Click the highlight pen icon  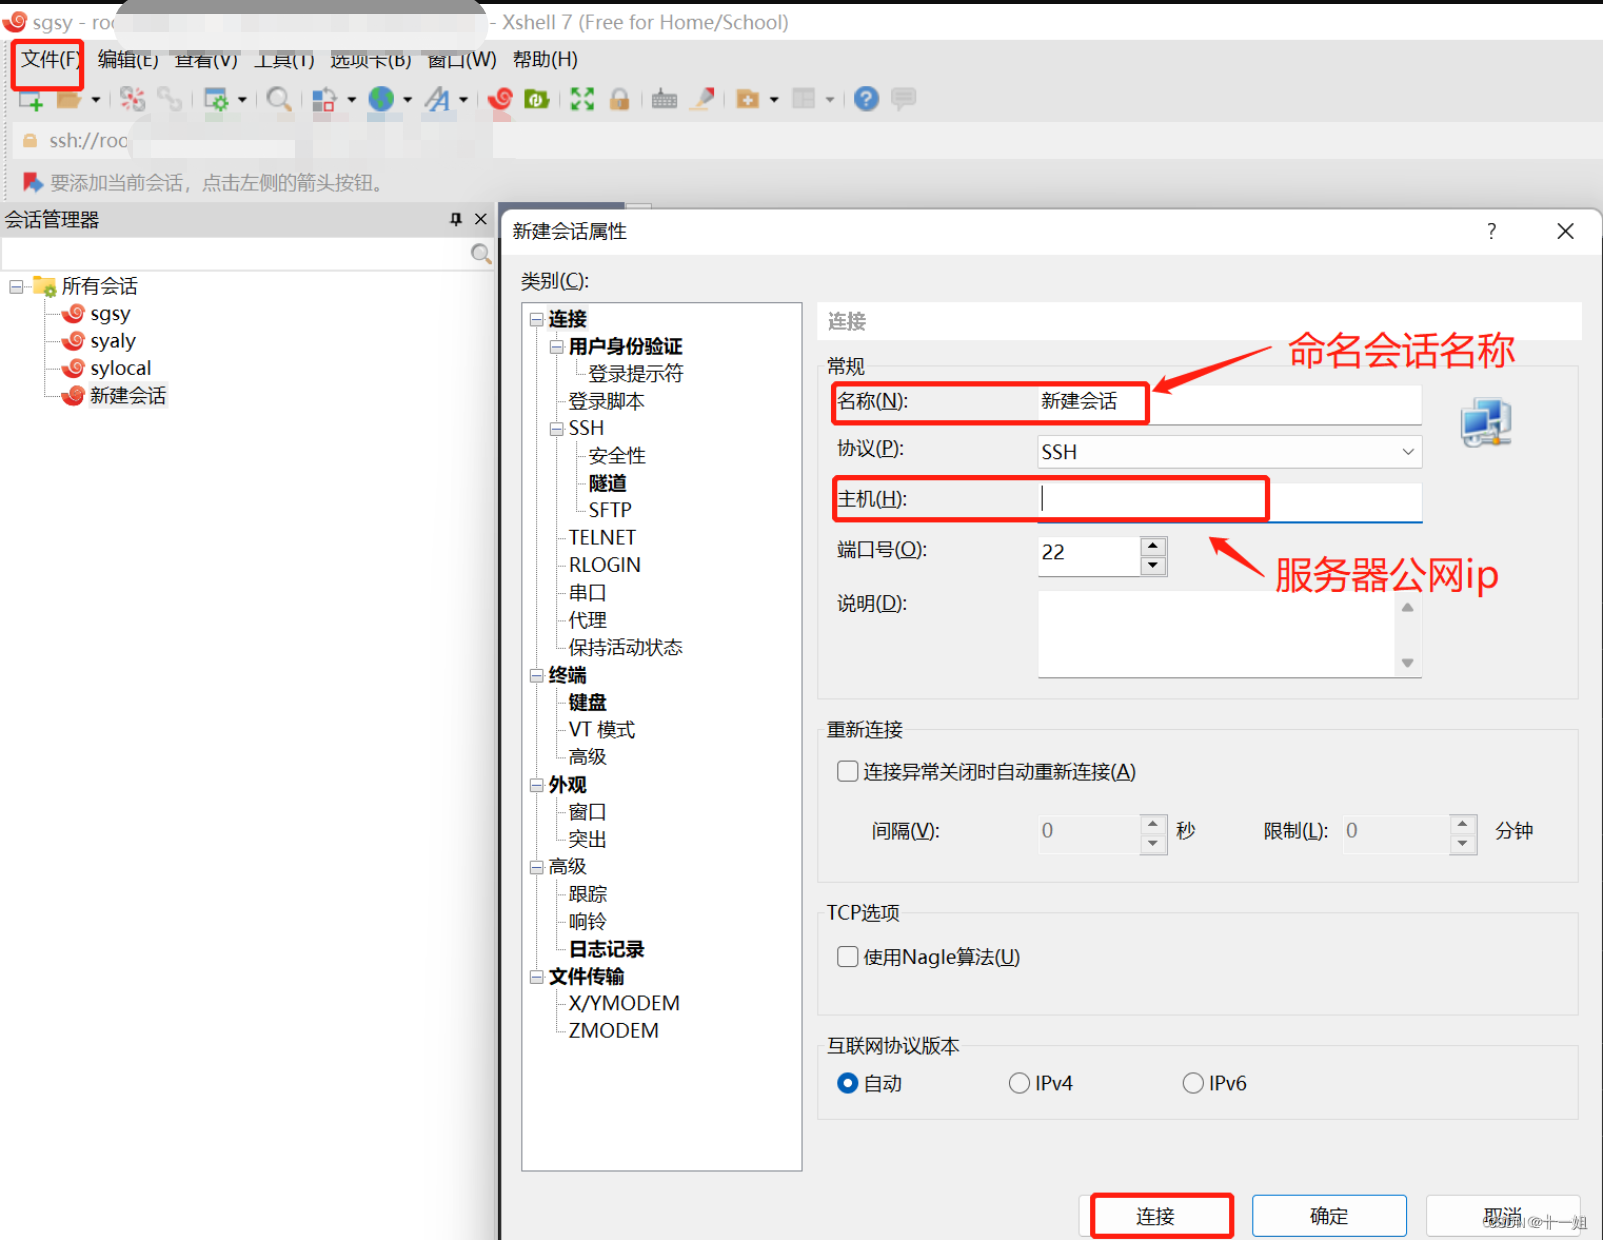[704, 98]
